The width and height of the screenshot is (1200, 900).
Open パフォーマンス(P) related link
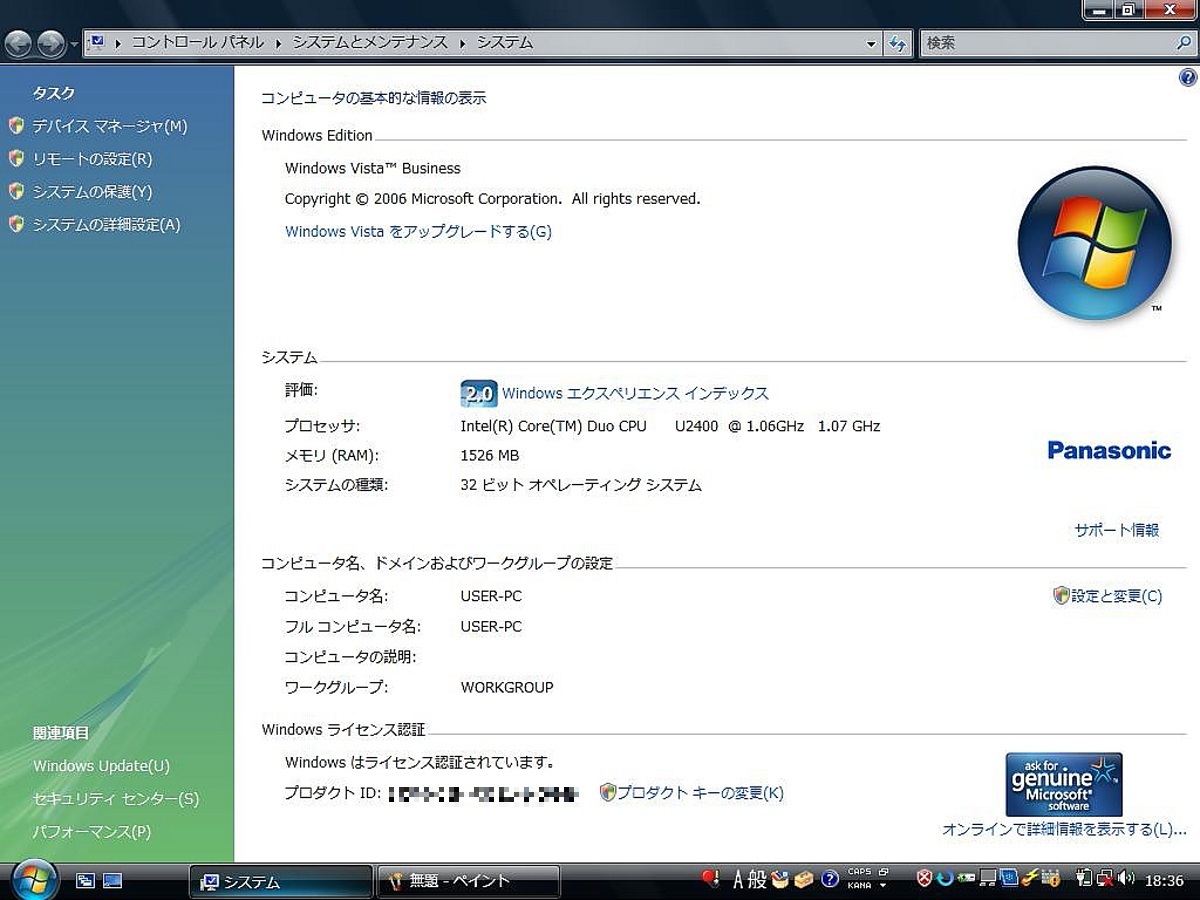92,832
